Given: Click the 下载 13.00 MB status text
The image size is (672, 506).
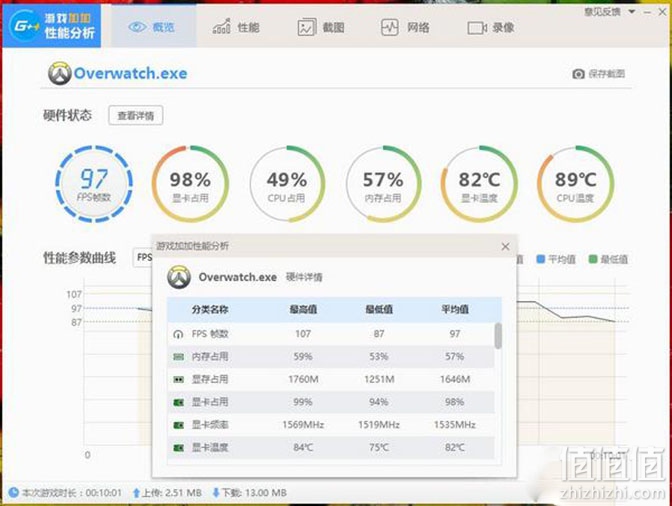Looking at the screenshot, I should [x=254, y=493].
